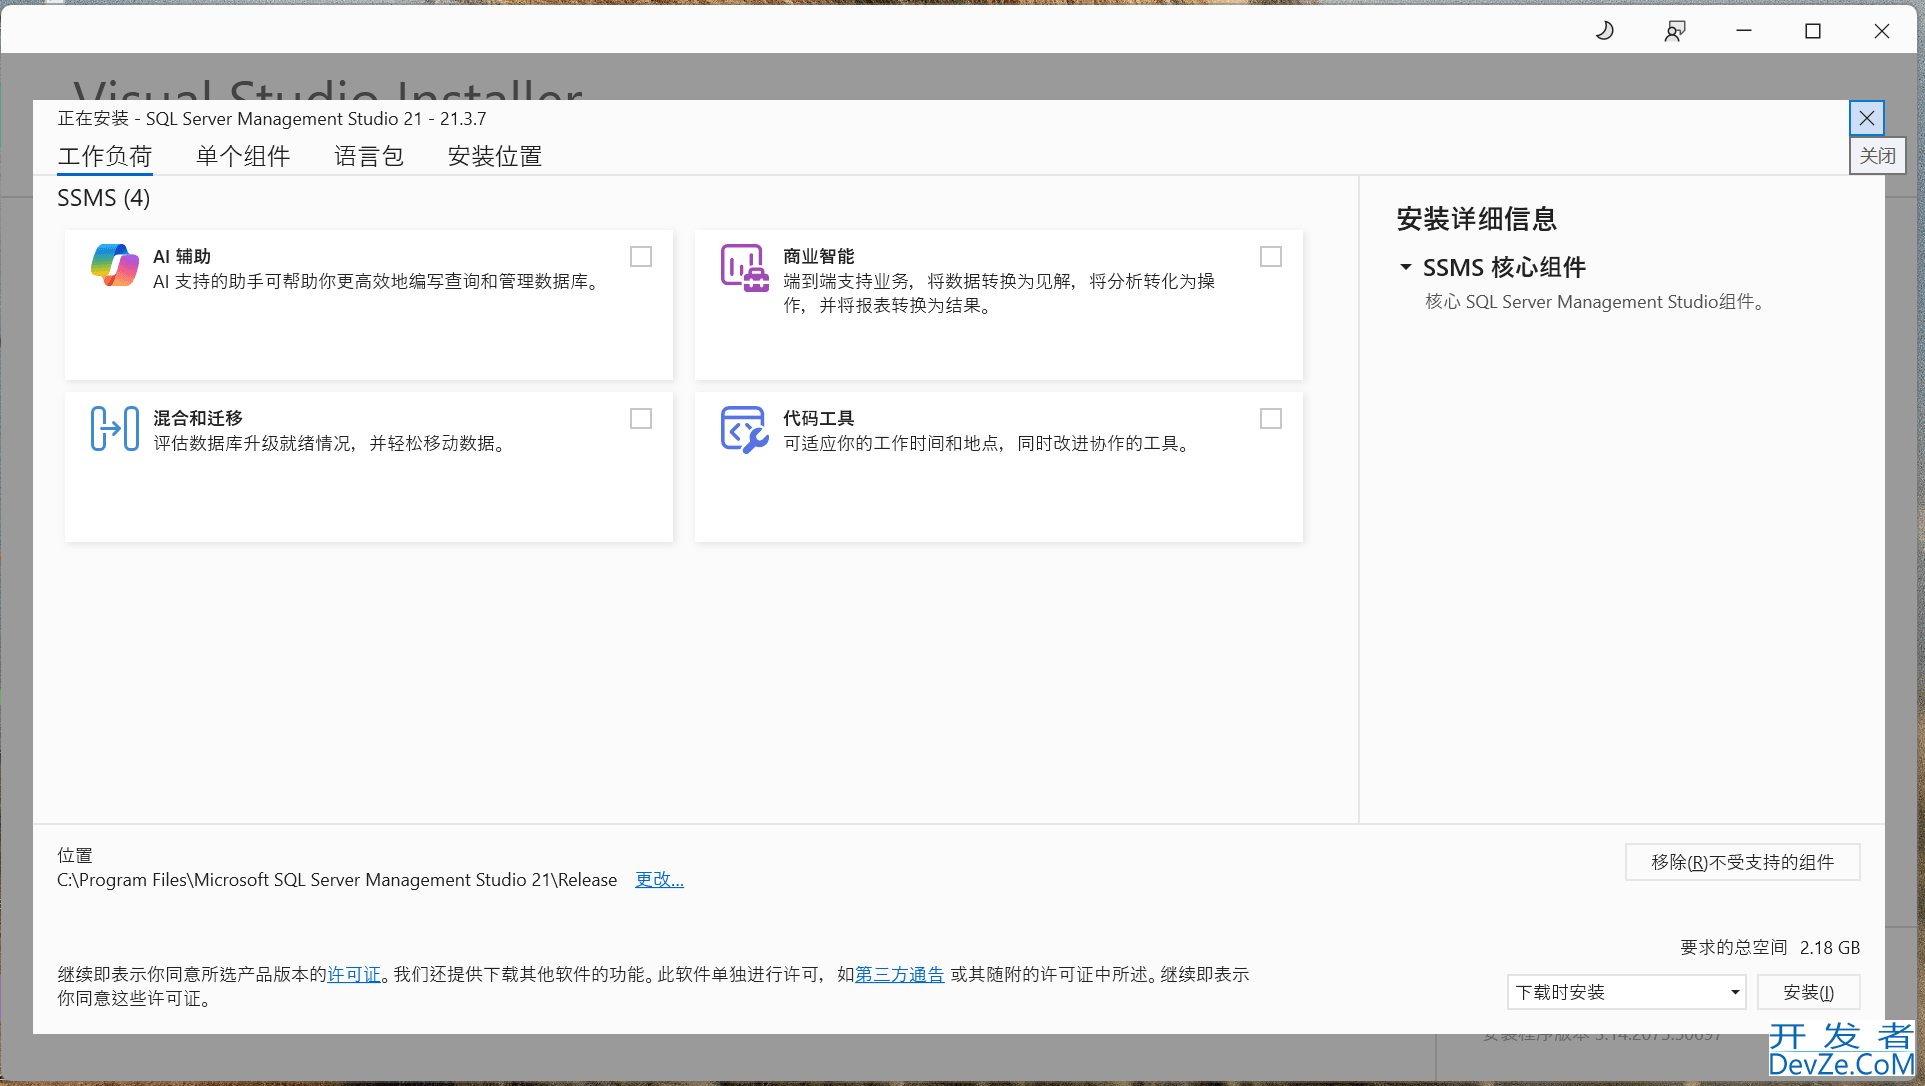1925x1086 pixels.
Task: Collapse the SSMS 核心组件 section
Action: (x=1406, y=267)
